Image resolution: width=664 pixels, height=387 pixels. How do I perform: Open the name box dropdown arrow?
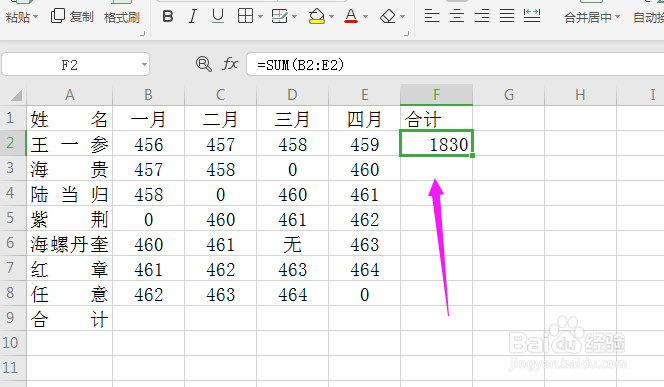144,64
